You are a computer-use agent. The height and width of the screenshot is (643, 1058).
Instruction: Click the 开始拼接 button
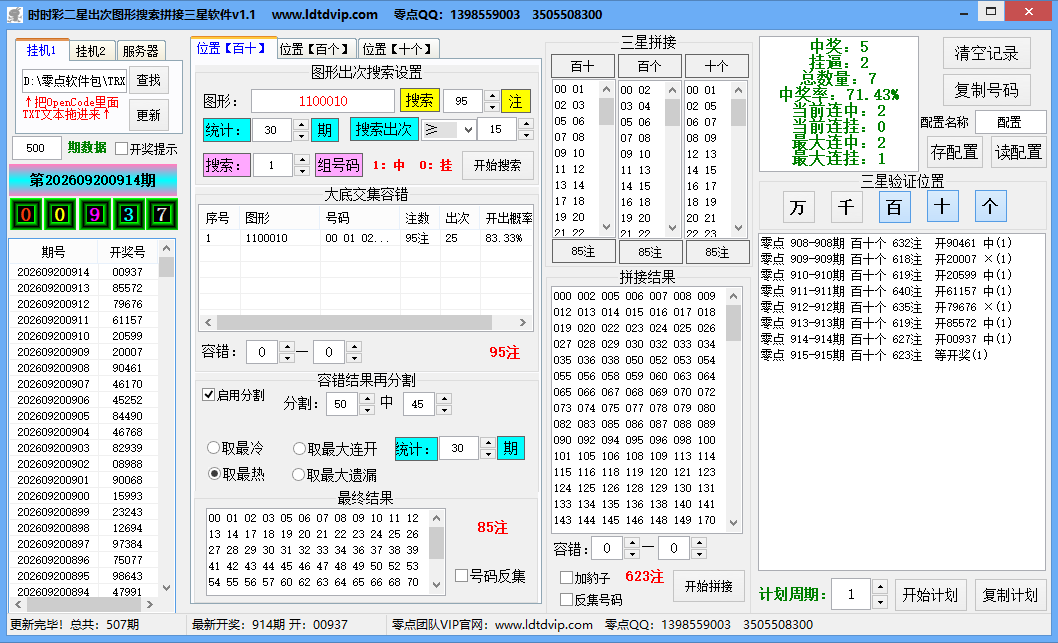708,586
